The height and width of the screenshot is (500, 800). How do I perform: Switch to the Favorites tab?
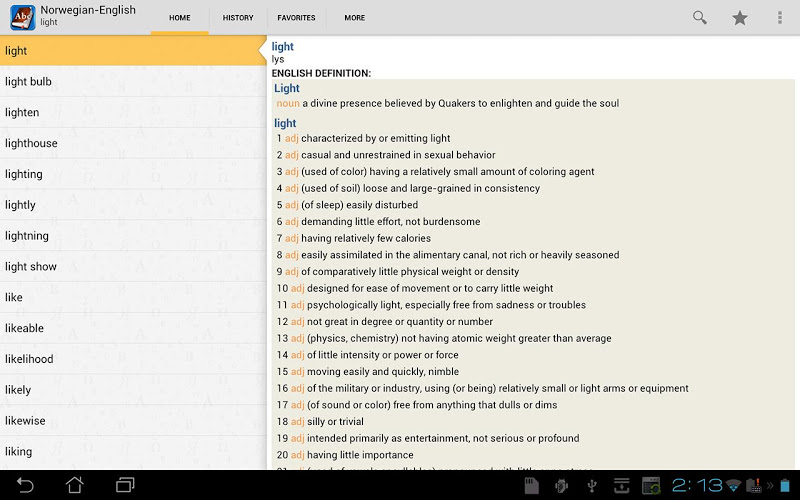pos(296,18)
